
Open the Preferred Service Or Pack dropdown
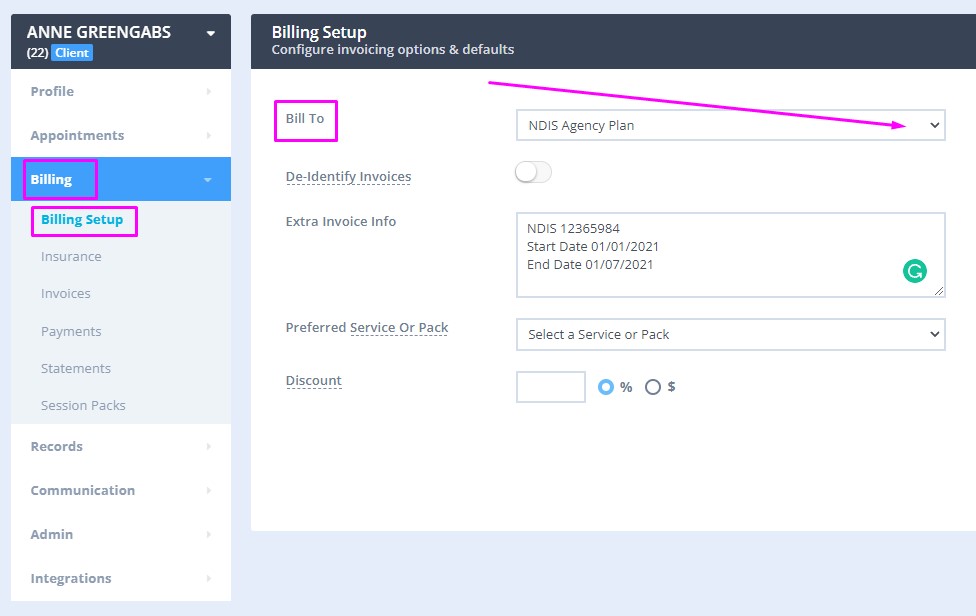pyautogui.click(x=730, y=334)
